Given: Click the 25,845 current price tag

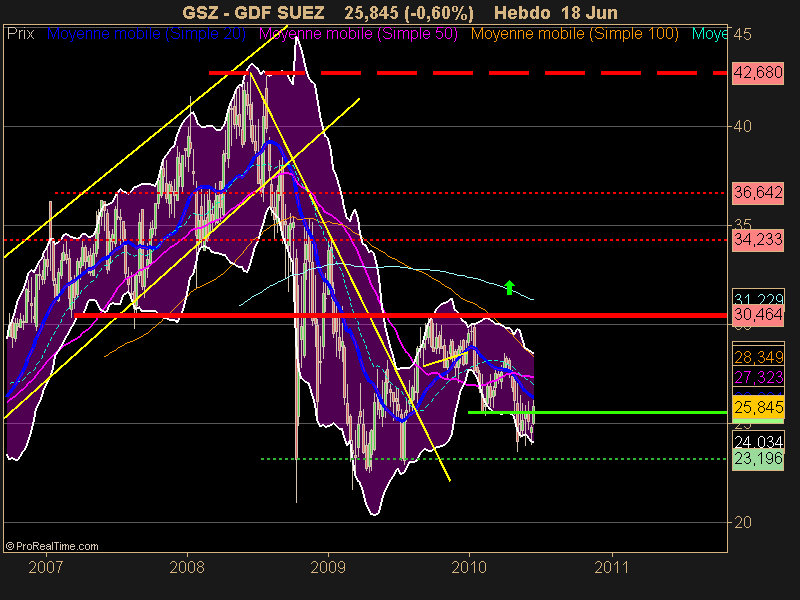Looking at the screenshot, I should (x=758, y=407).
